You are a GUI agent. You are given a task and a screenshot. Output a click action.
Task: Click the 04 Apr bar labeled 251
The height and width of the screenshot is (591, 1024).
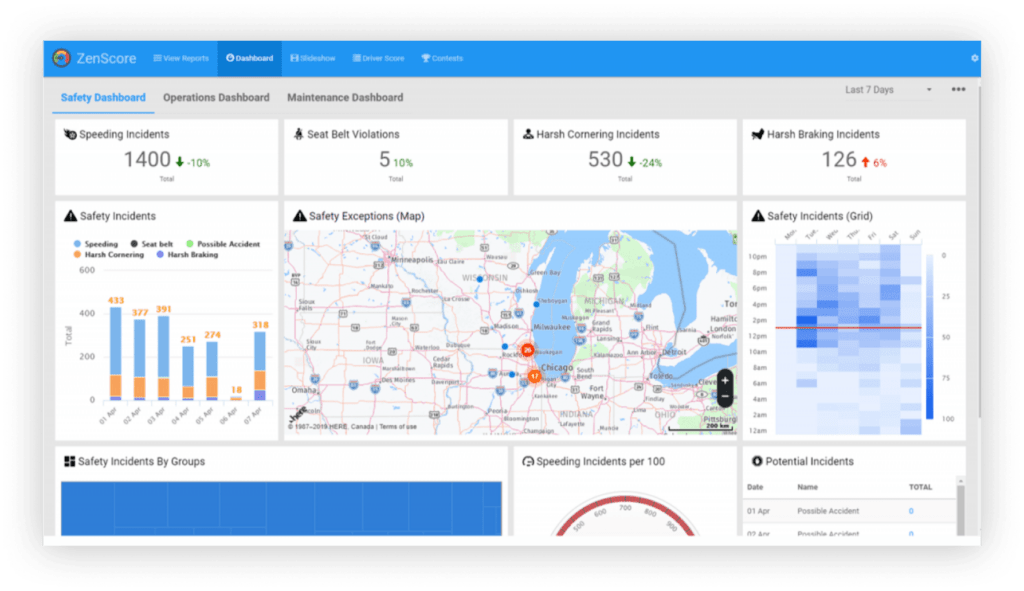tap(188, 373)
